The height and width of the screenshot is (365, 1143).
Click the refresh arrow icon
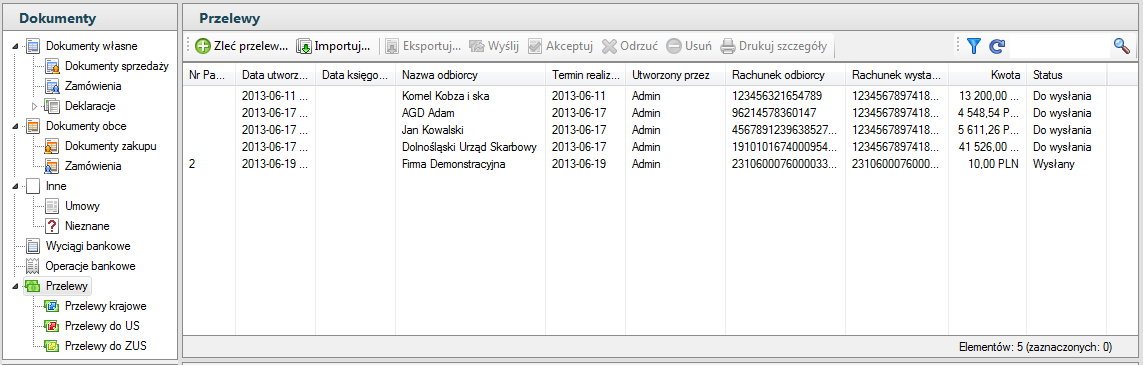pyautogui.click(x=996, y=46)
